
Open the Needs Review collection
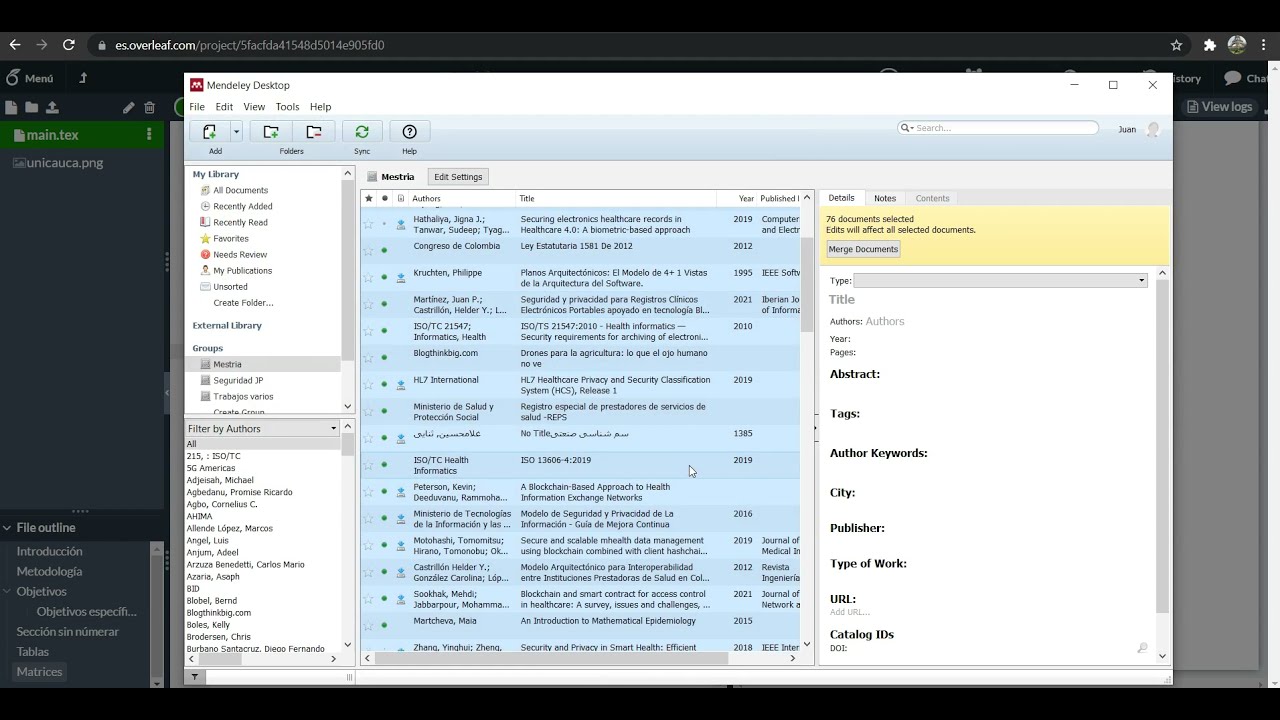click(x=239, y=254)
